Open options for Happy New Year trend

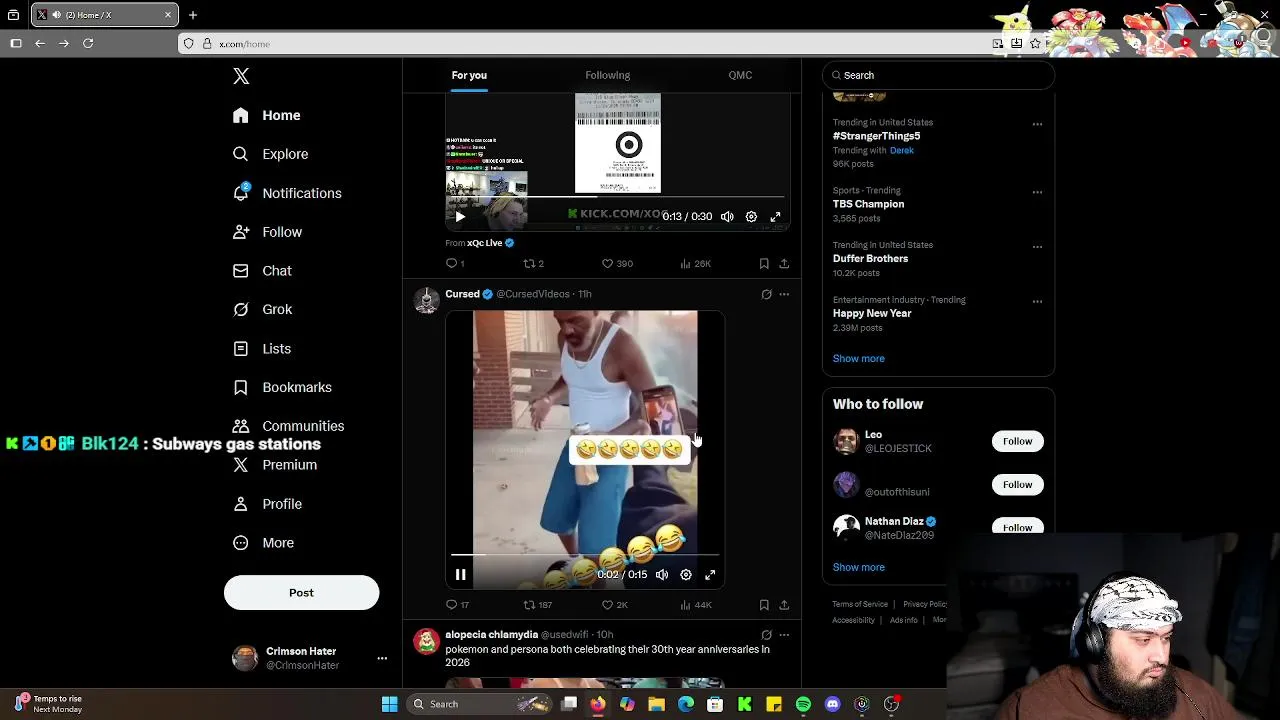coord(1037,301)
